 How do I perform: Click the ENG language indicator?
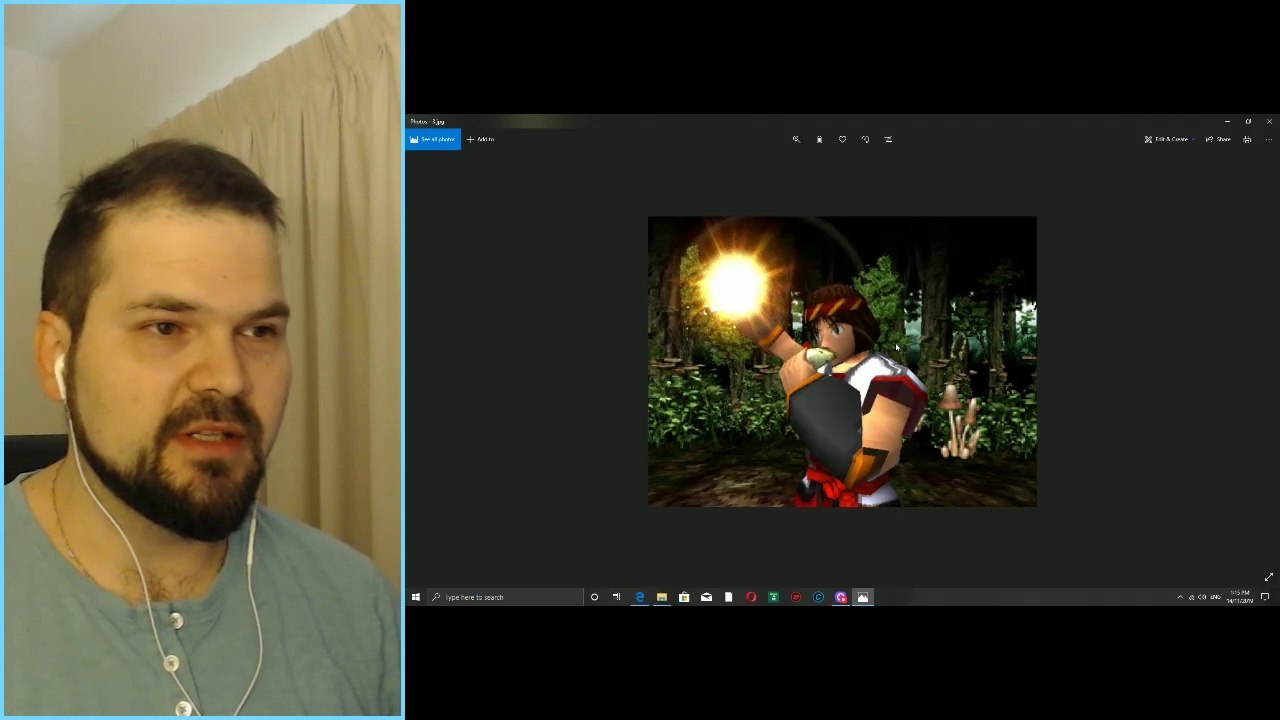[1216, 597]
